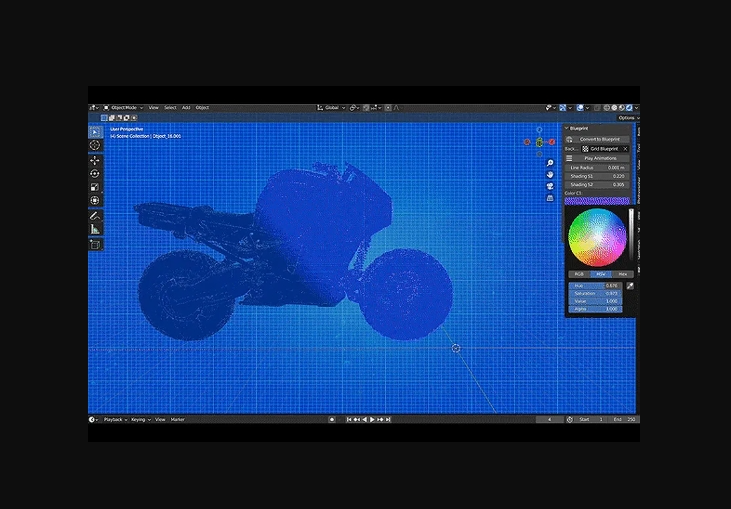Select the Measure tool
The height and width of the screenshot is (509, 731).
95,229
